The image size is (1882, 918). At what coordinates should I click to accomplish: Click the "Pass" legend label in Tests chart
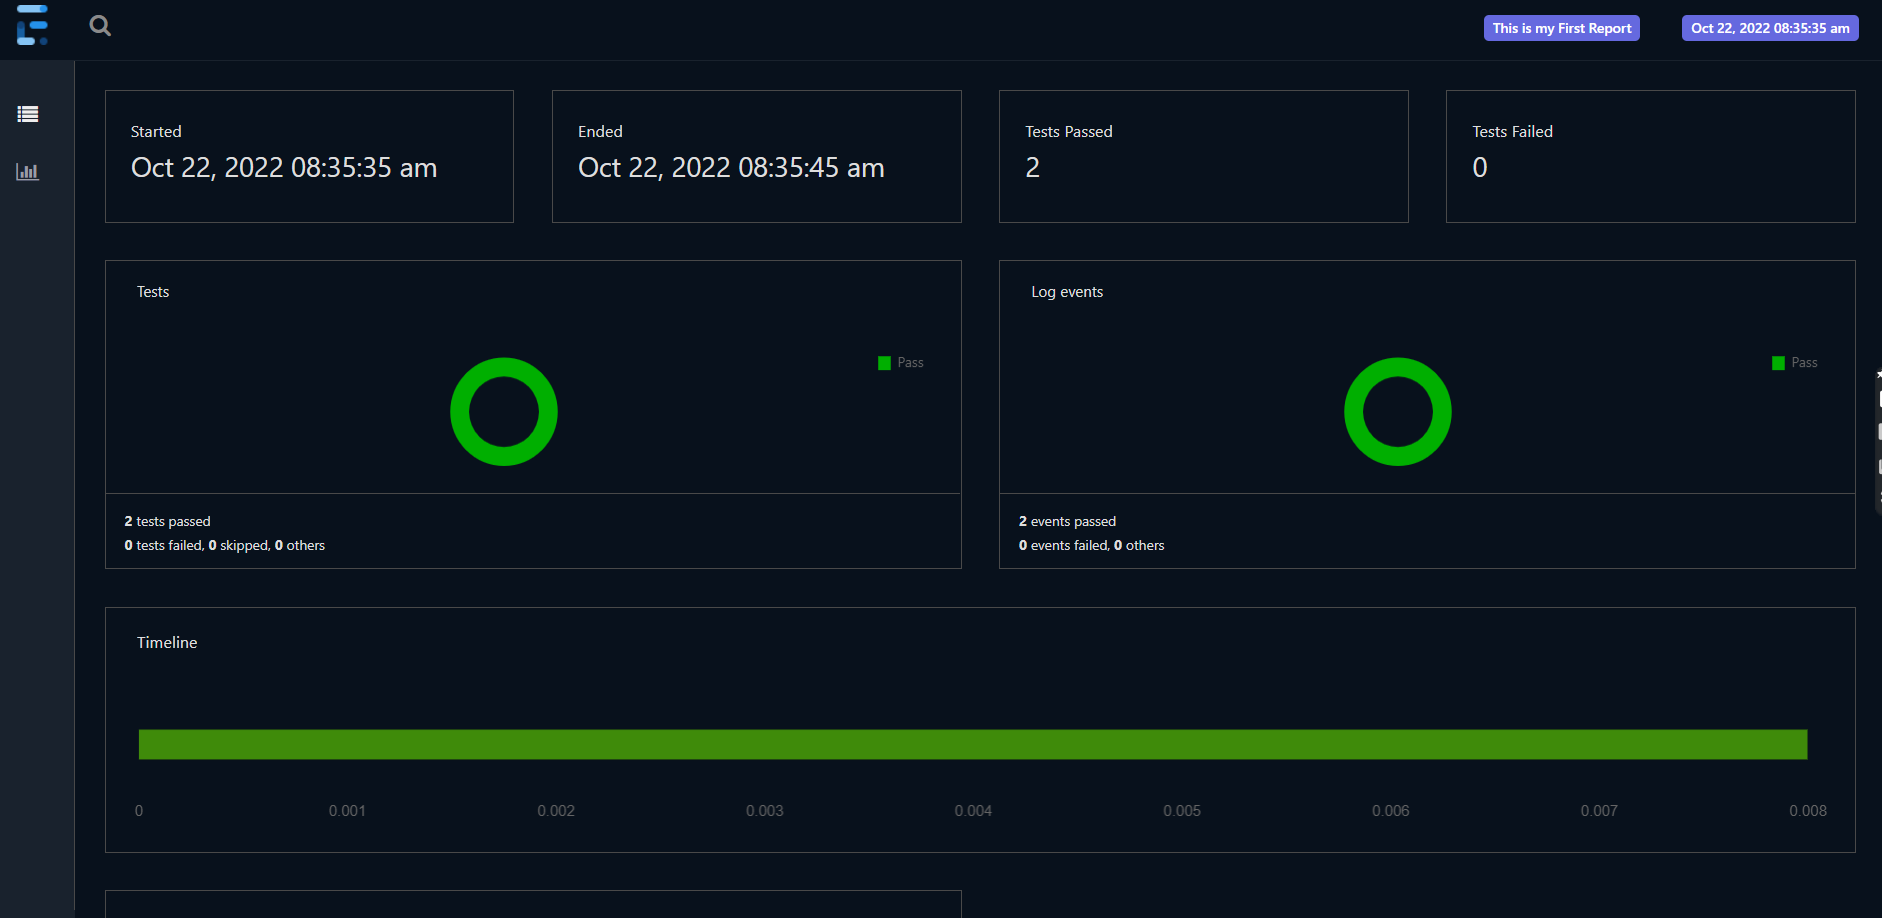(x=911, y=363)
